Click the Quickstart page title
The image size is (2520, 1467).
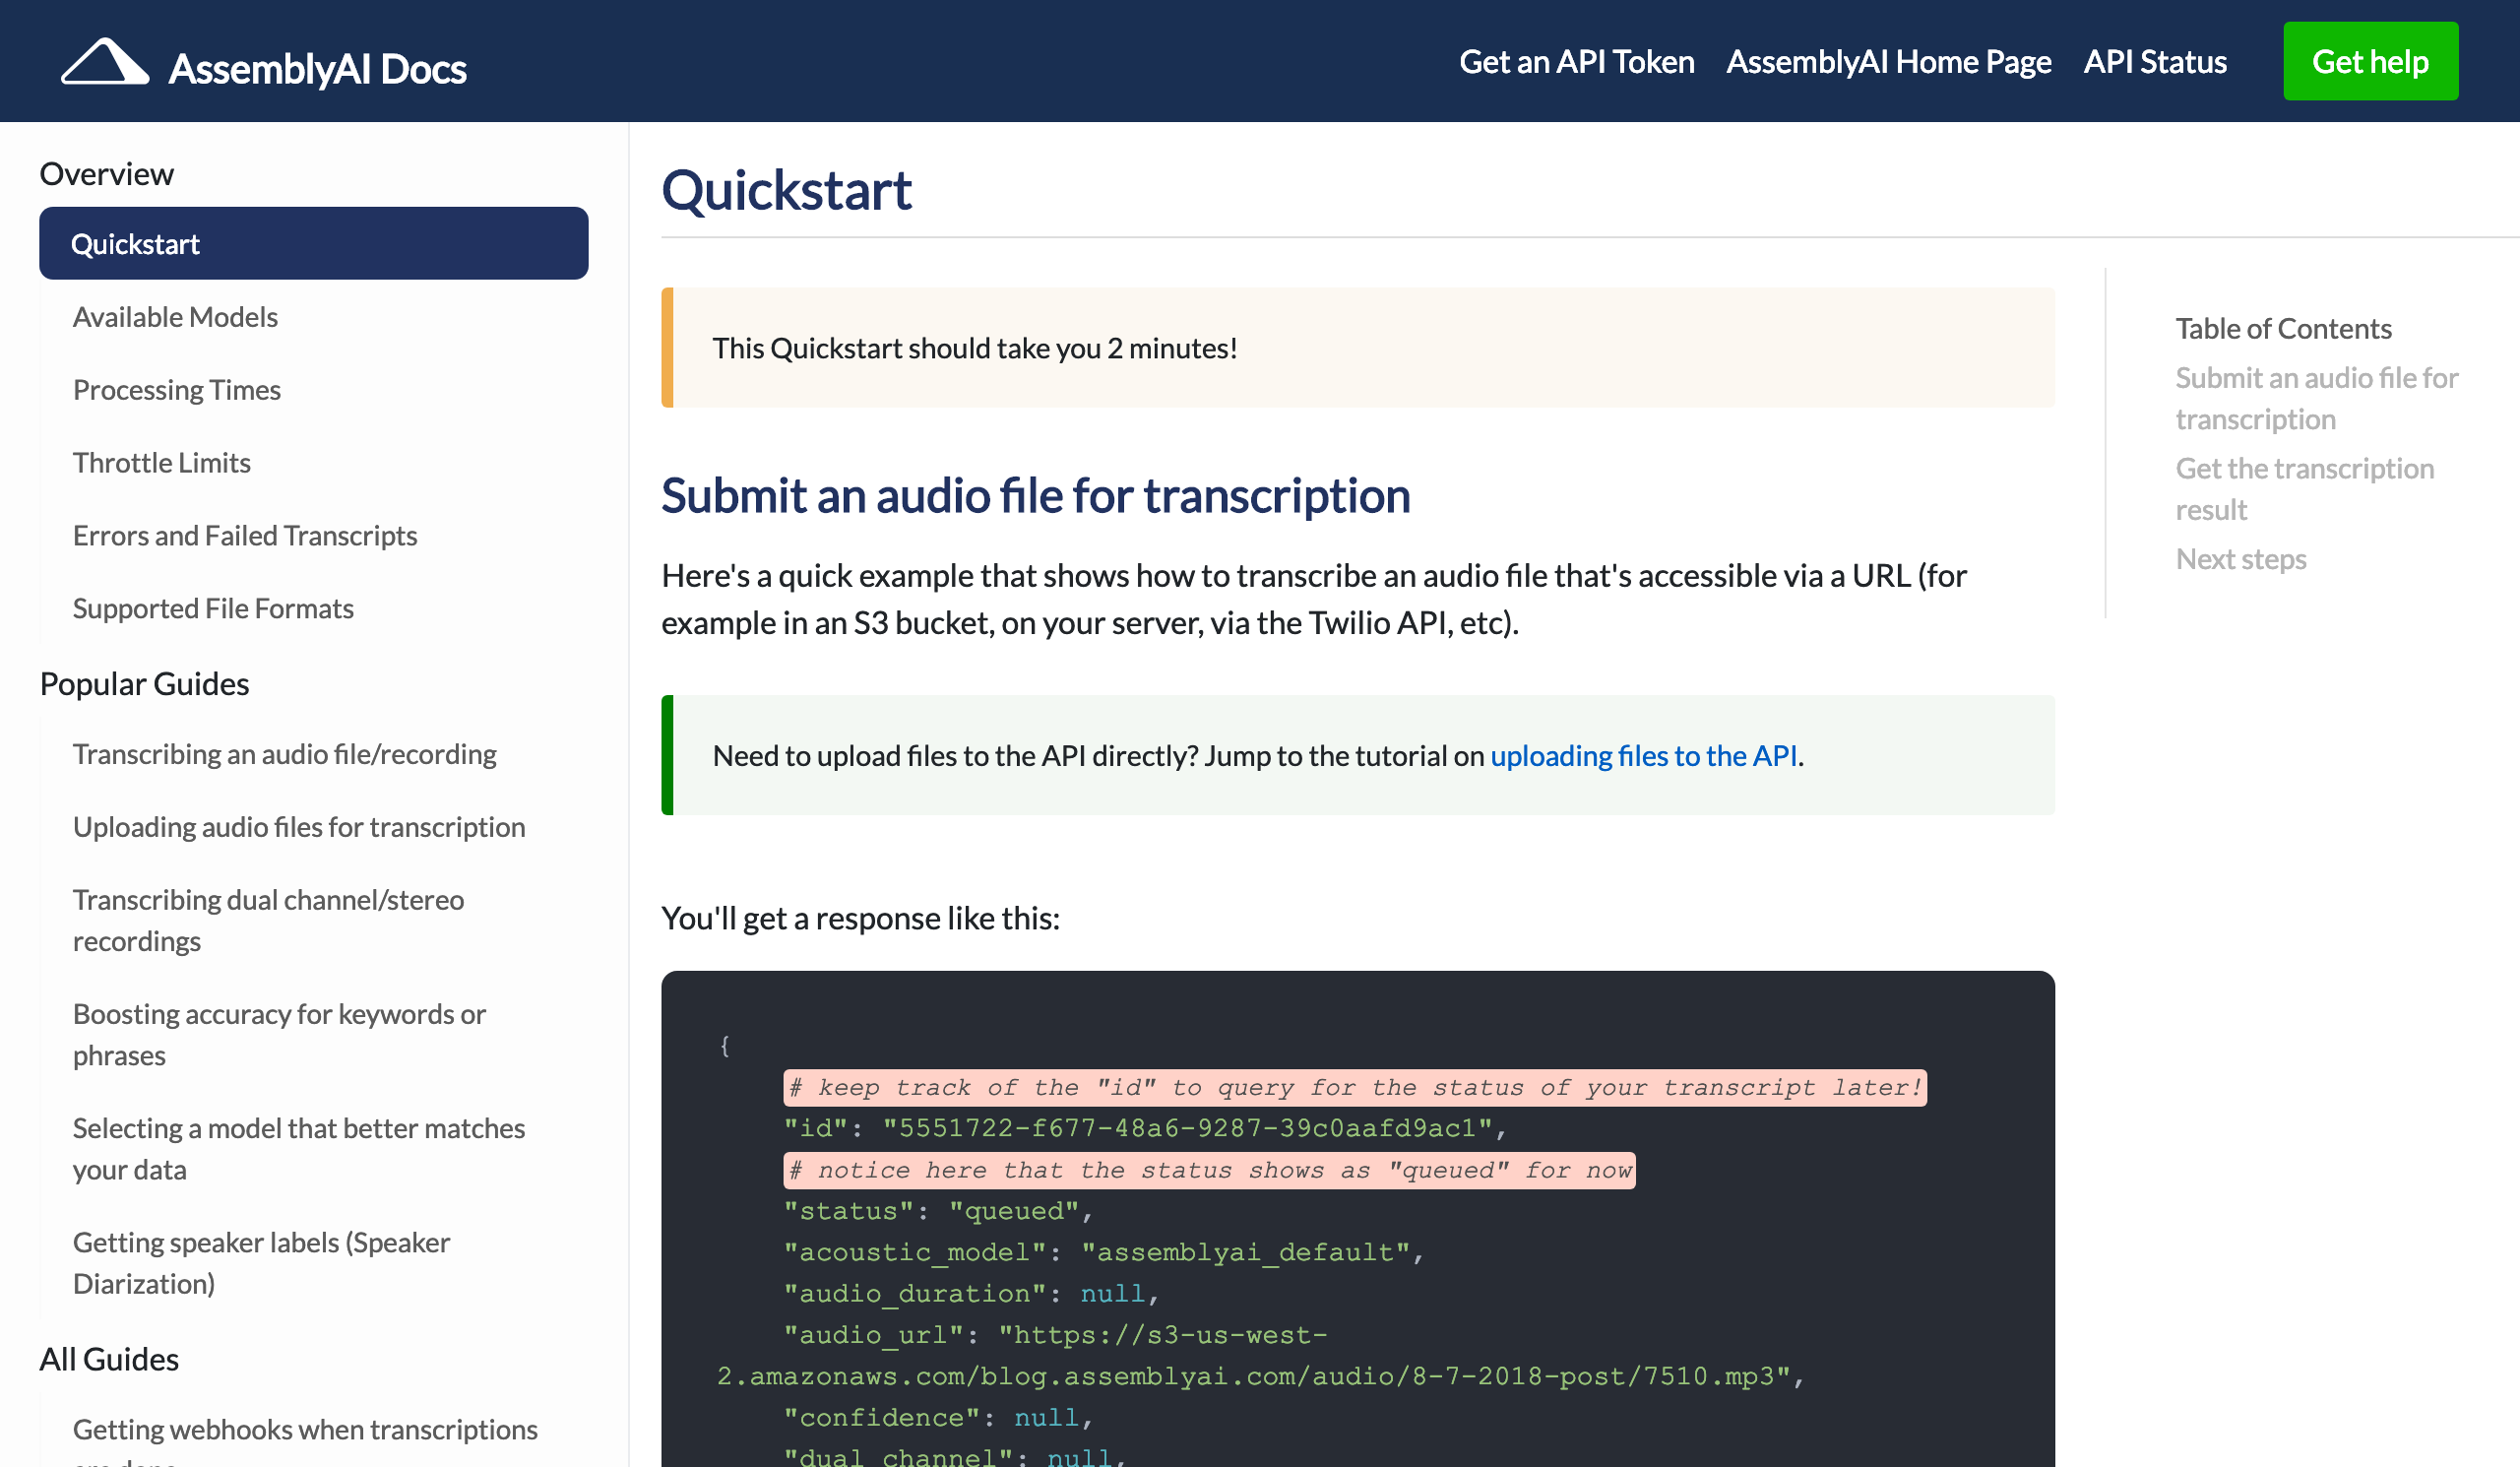coord(786,190)
